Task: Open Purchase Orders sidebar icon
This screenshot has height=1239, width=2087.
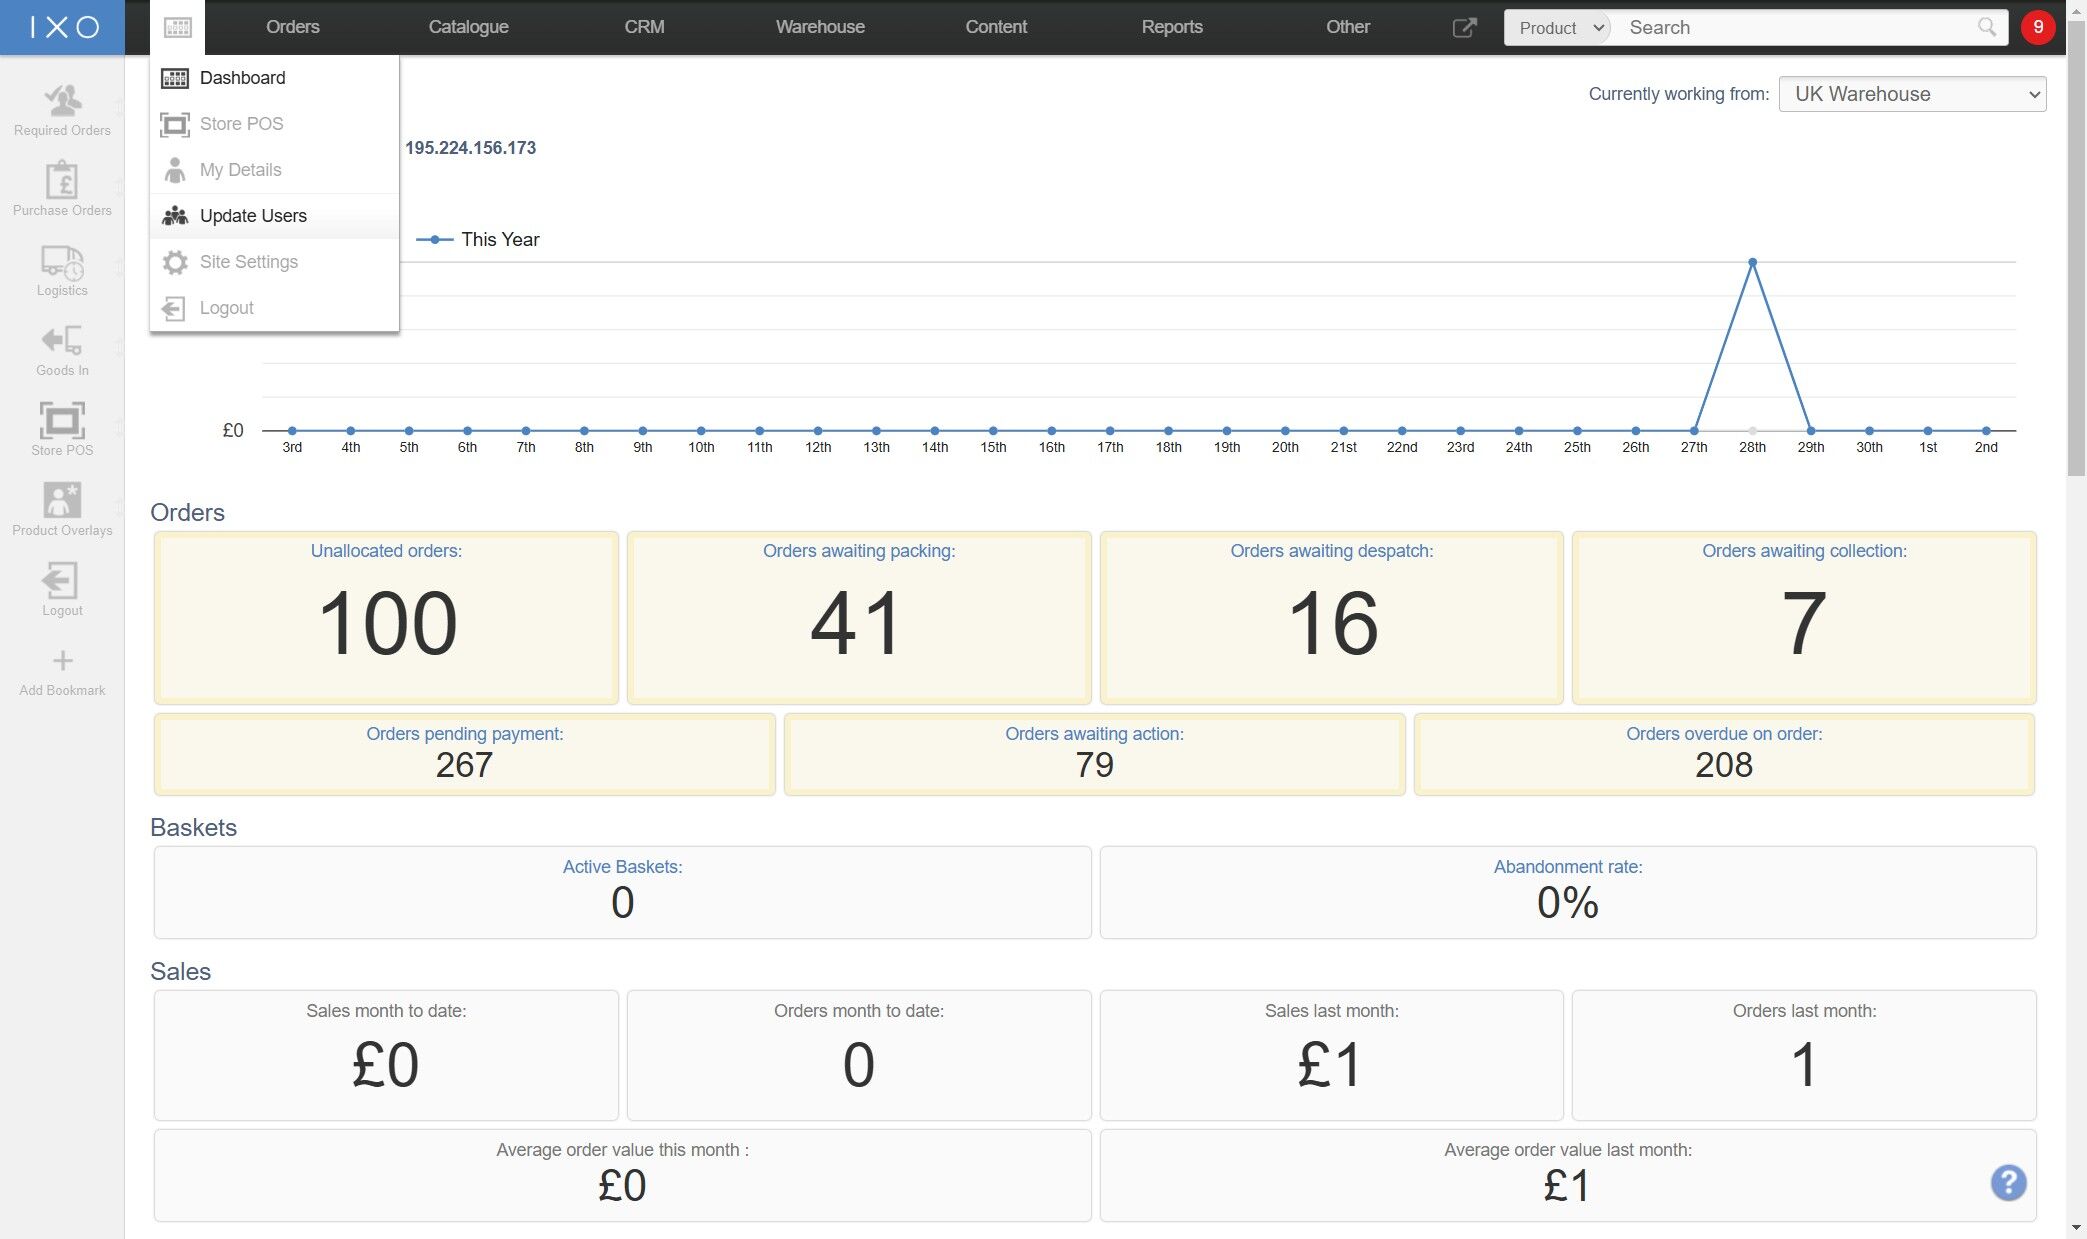Action: pos(62,188)
